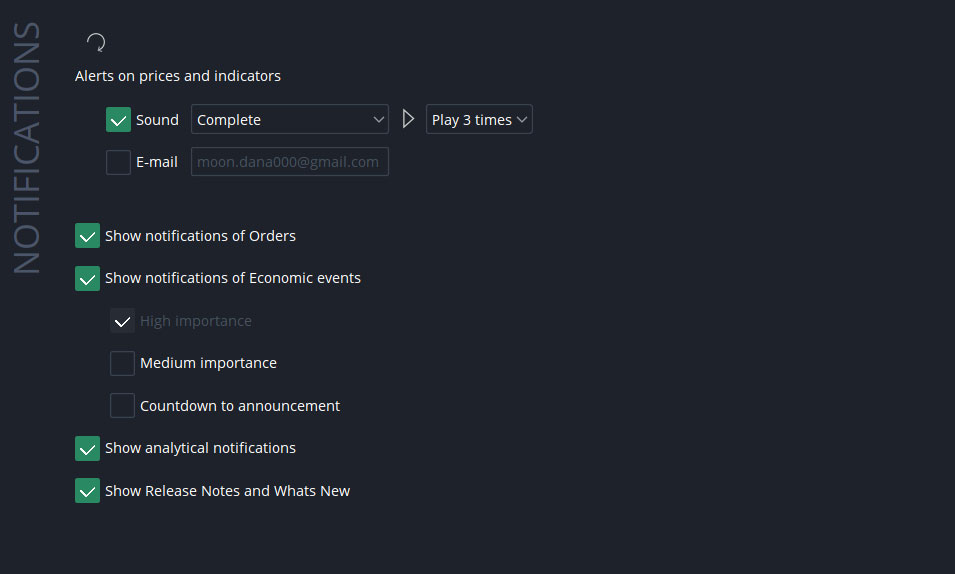The width and height of the screenshot is (955, 574).
Task: Click chevron arrow on Play 3 times box
Action: [522, 120]
